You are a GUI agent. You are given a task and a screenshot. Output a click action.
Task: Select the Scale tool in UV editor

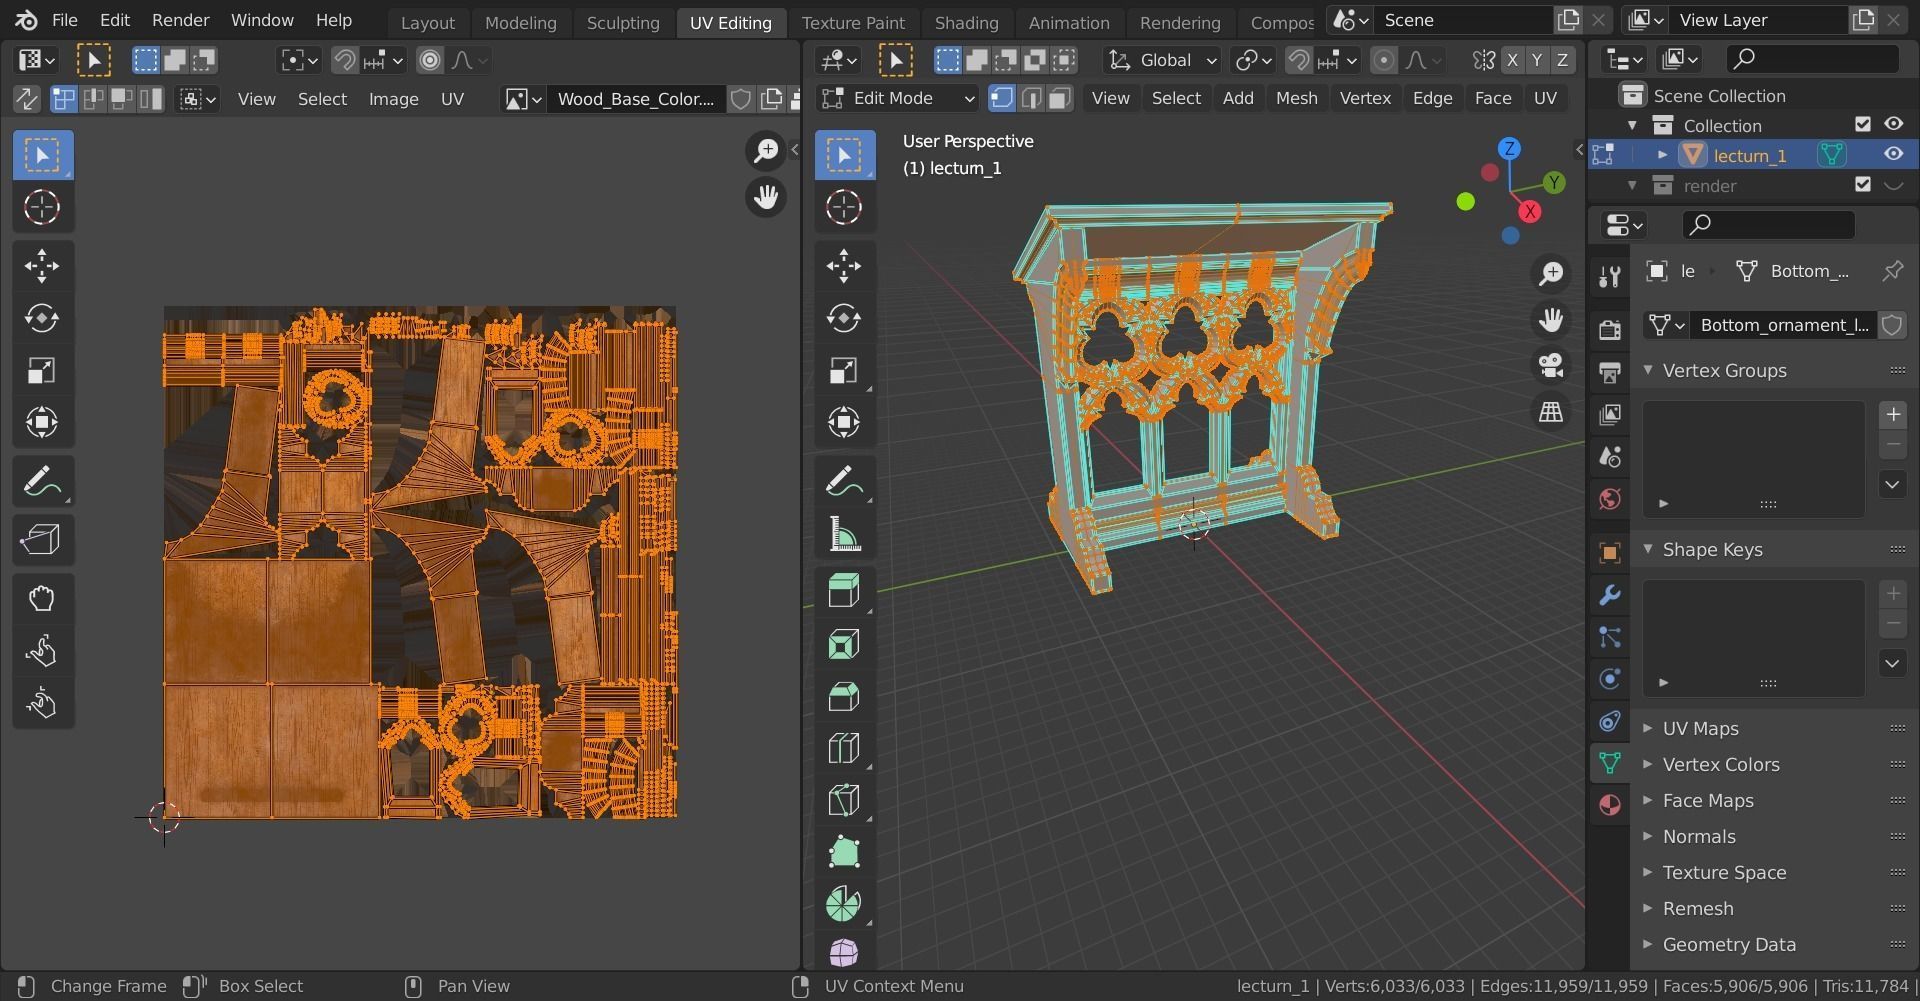coord(42,370)
